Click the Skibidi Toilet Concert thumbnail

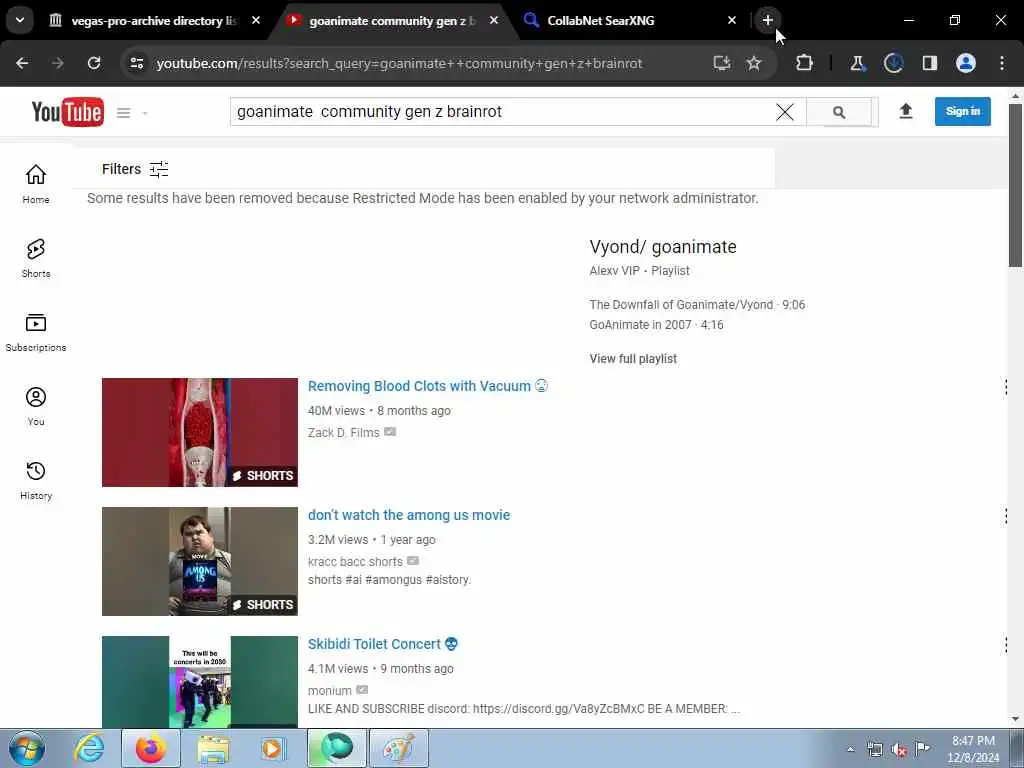[x=200, y=682]
